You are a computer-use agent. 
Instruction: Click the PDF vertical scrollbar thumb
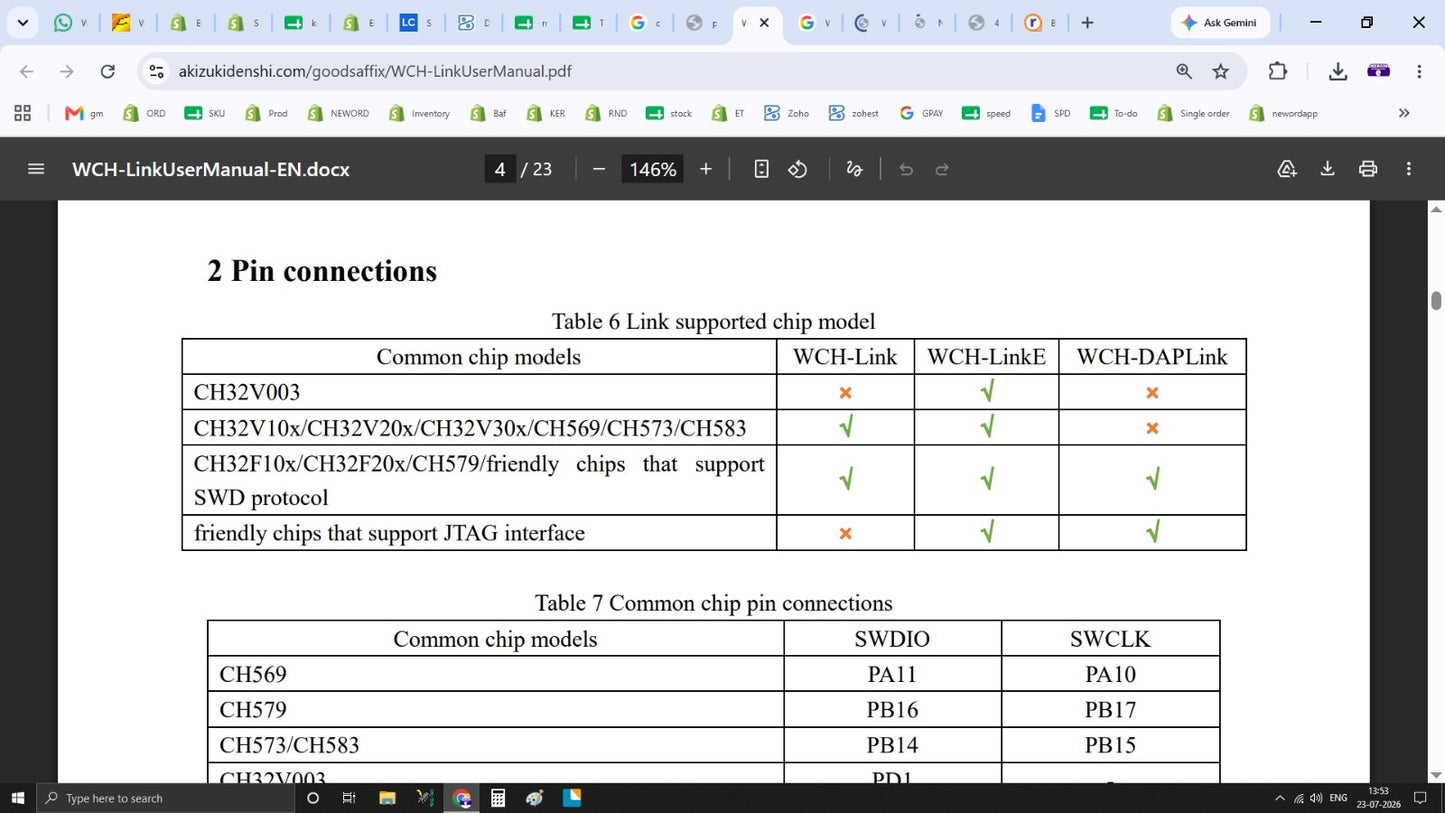1437,300
